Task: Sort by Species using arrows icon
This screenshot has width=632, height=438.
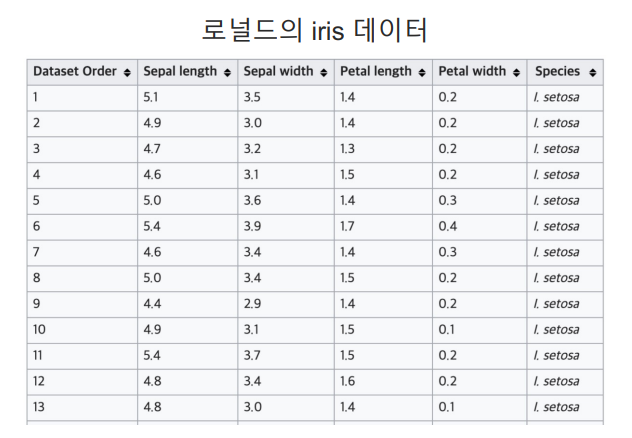Action: [x=592, y=73]
